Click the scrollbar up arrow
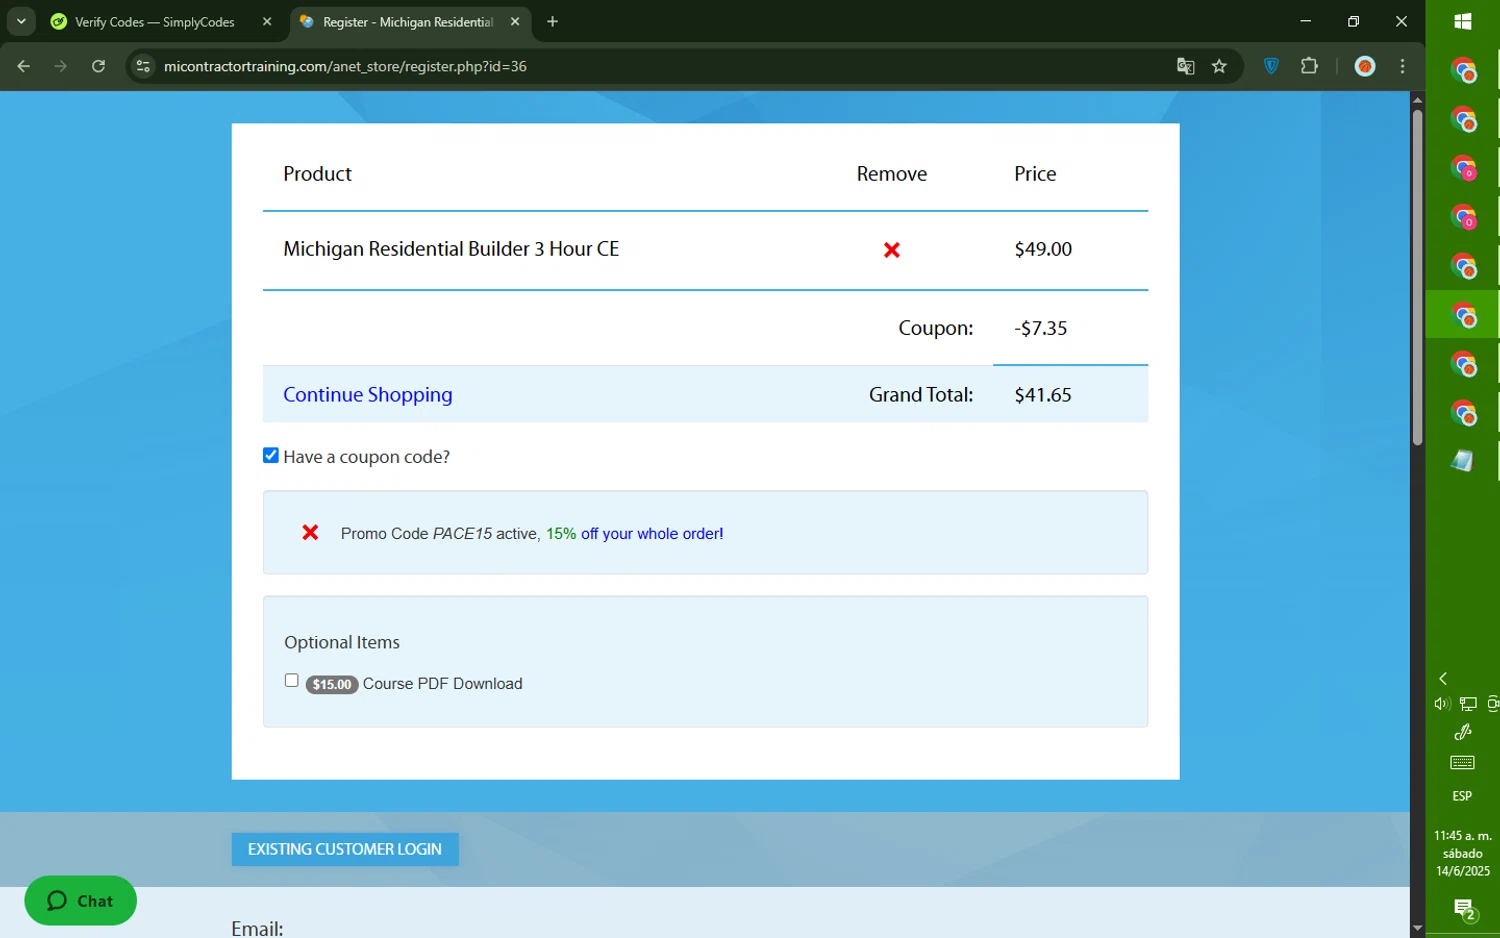The width and height of the screenshot is (1500, 938). click(x=1417, y=99)
